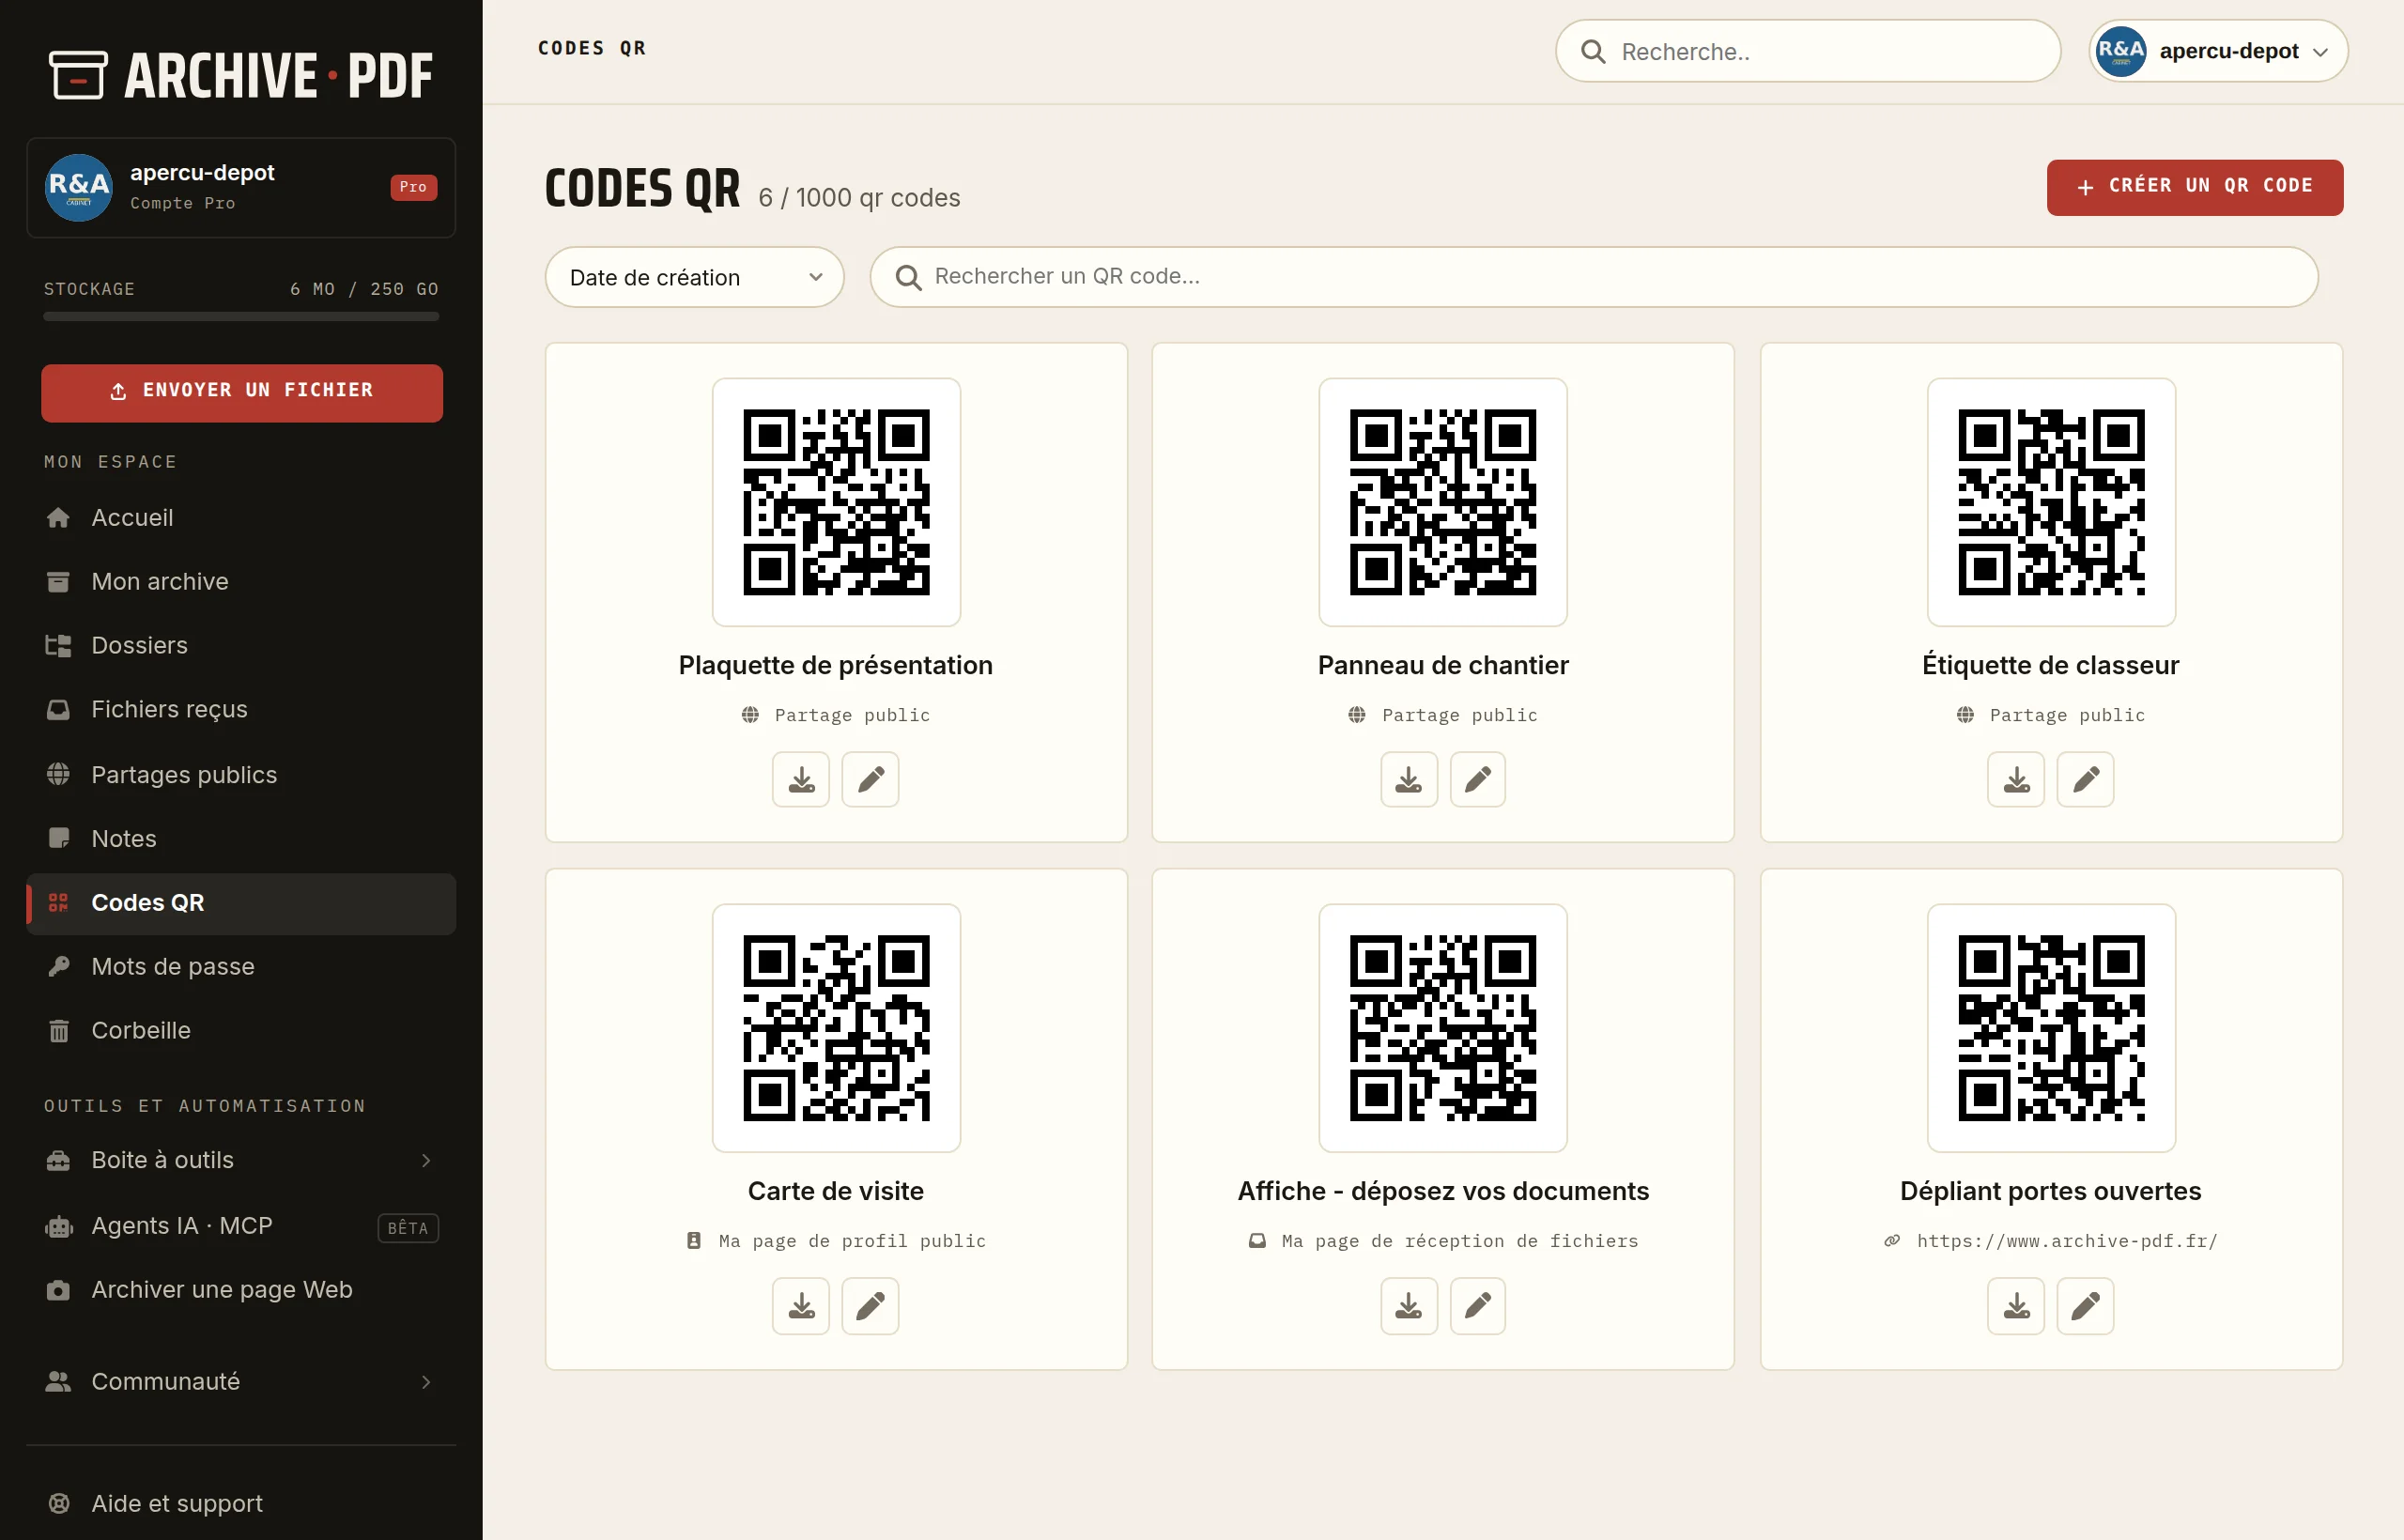Click Partage public under Plaquette de présentation

[x=852, y=715]
